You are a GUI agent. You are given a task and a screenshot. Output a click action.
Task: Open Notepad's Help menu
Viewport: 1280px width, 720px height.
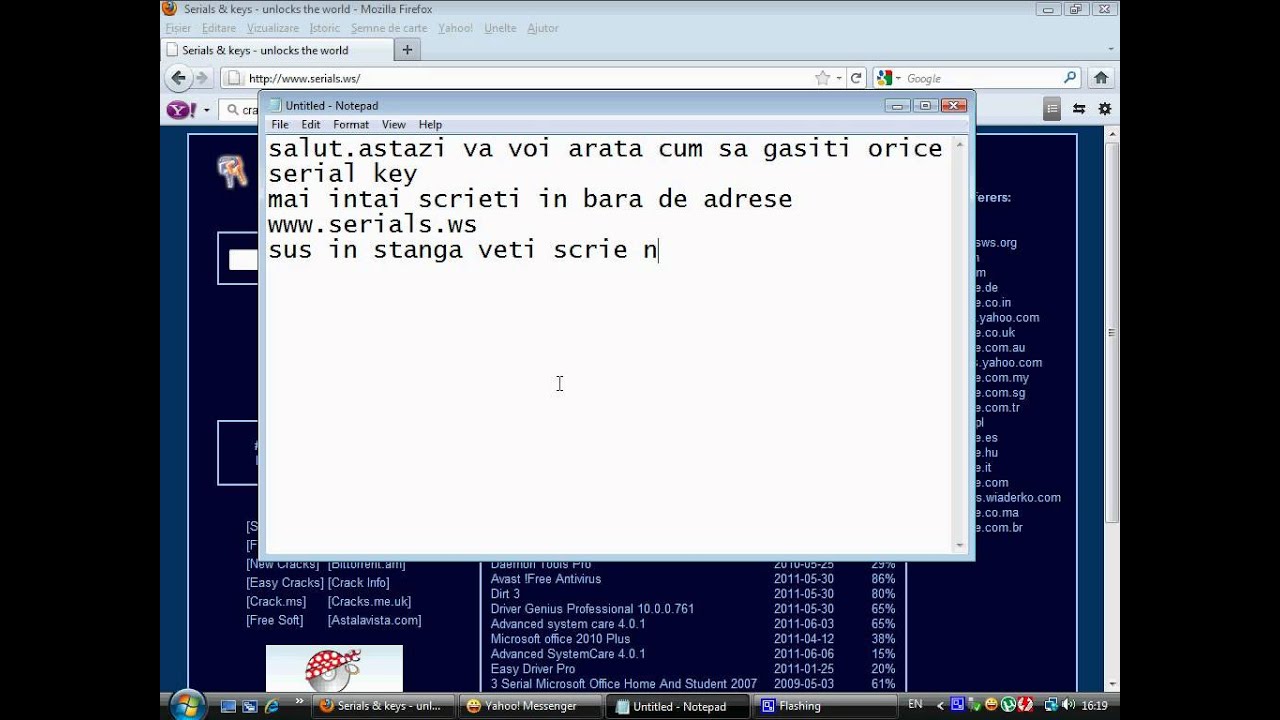tap(430, 125)
